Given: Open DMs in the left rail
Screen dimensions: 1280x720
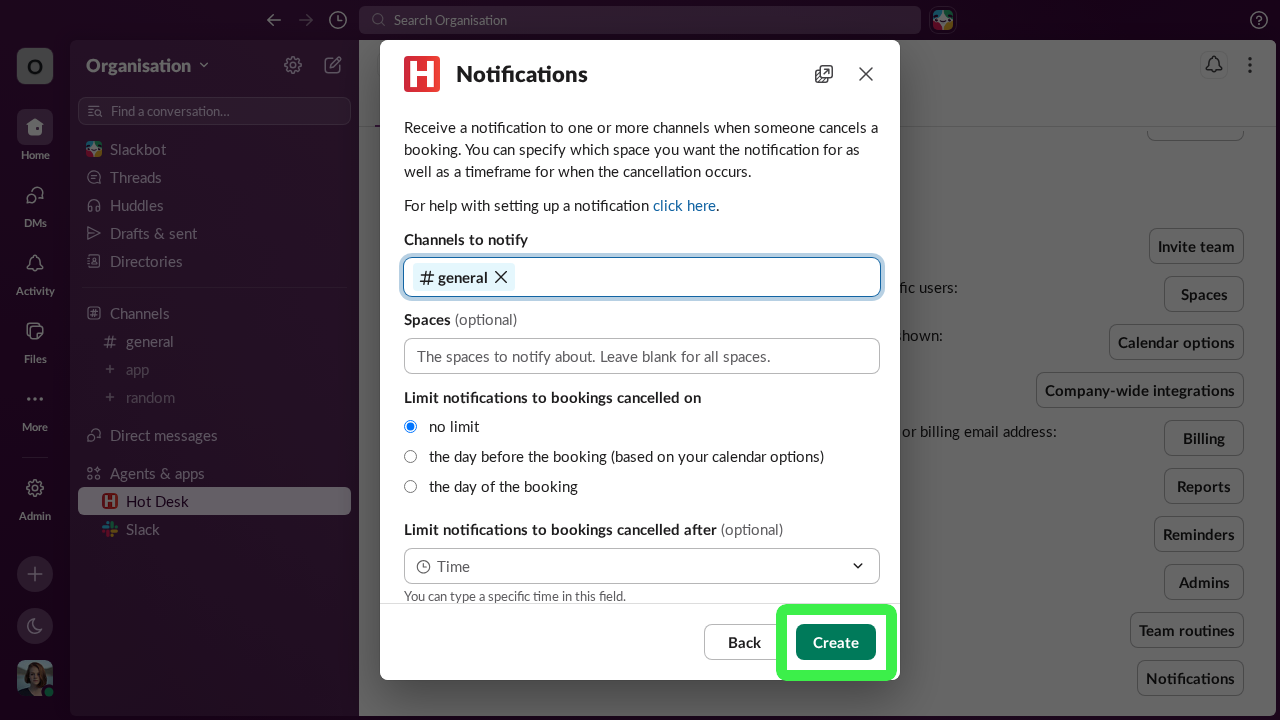Looking at the screenshot, I should tap(35, 204).
